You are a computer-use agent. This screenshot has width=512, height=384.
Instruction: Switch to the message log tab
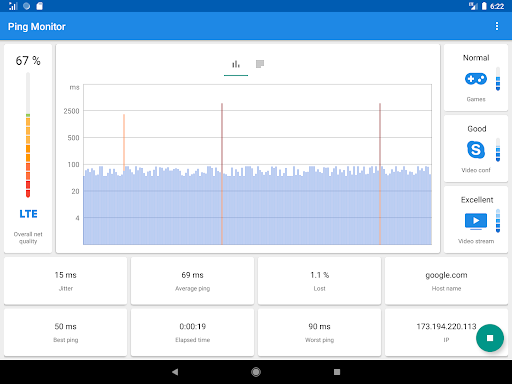click(260, 64)
